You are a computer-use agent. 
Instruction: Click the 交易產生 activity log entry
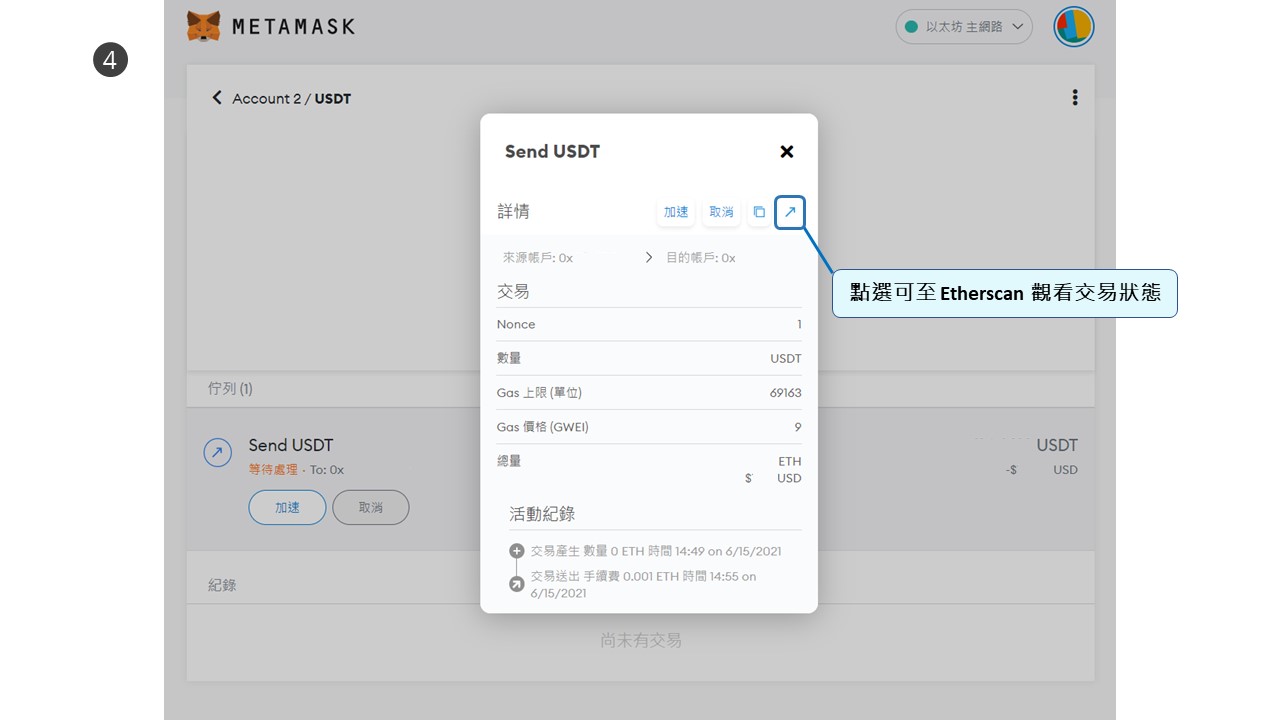click(656, 551)
